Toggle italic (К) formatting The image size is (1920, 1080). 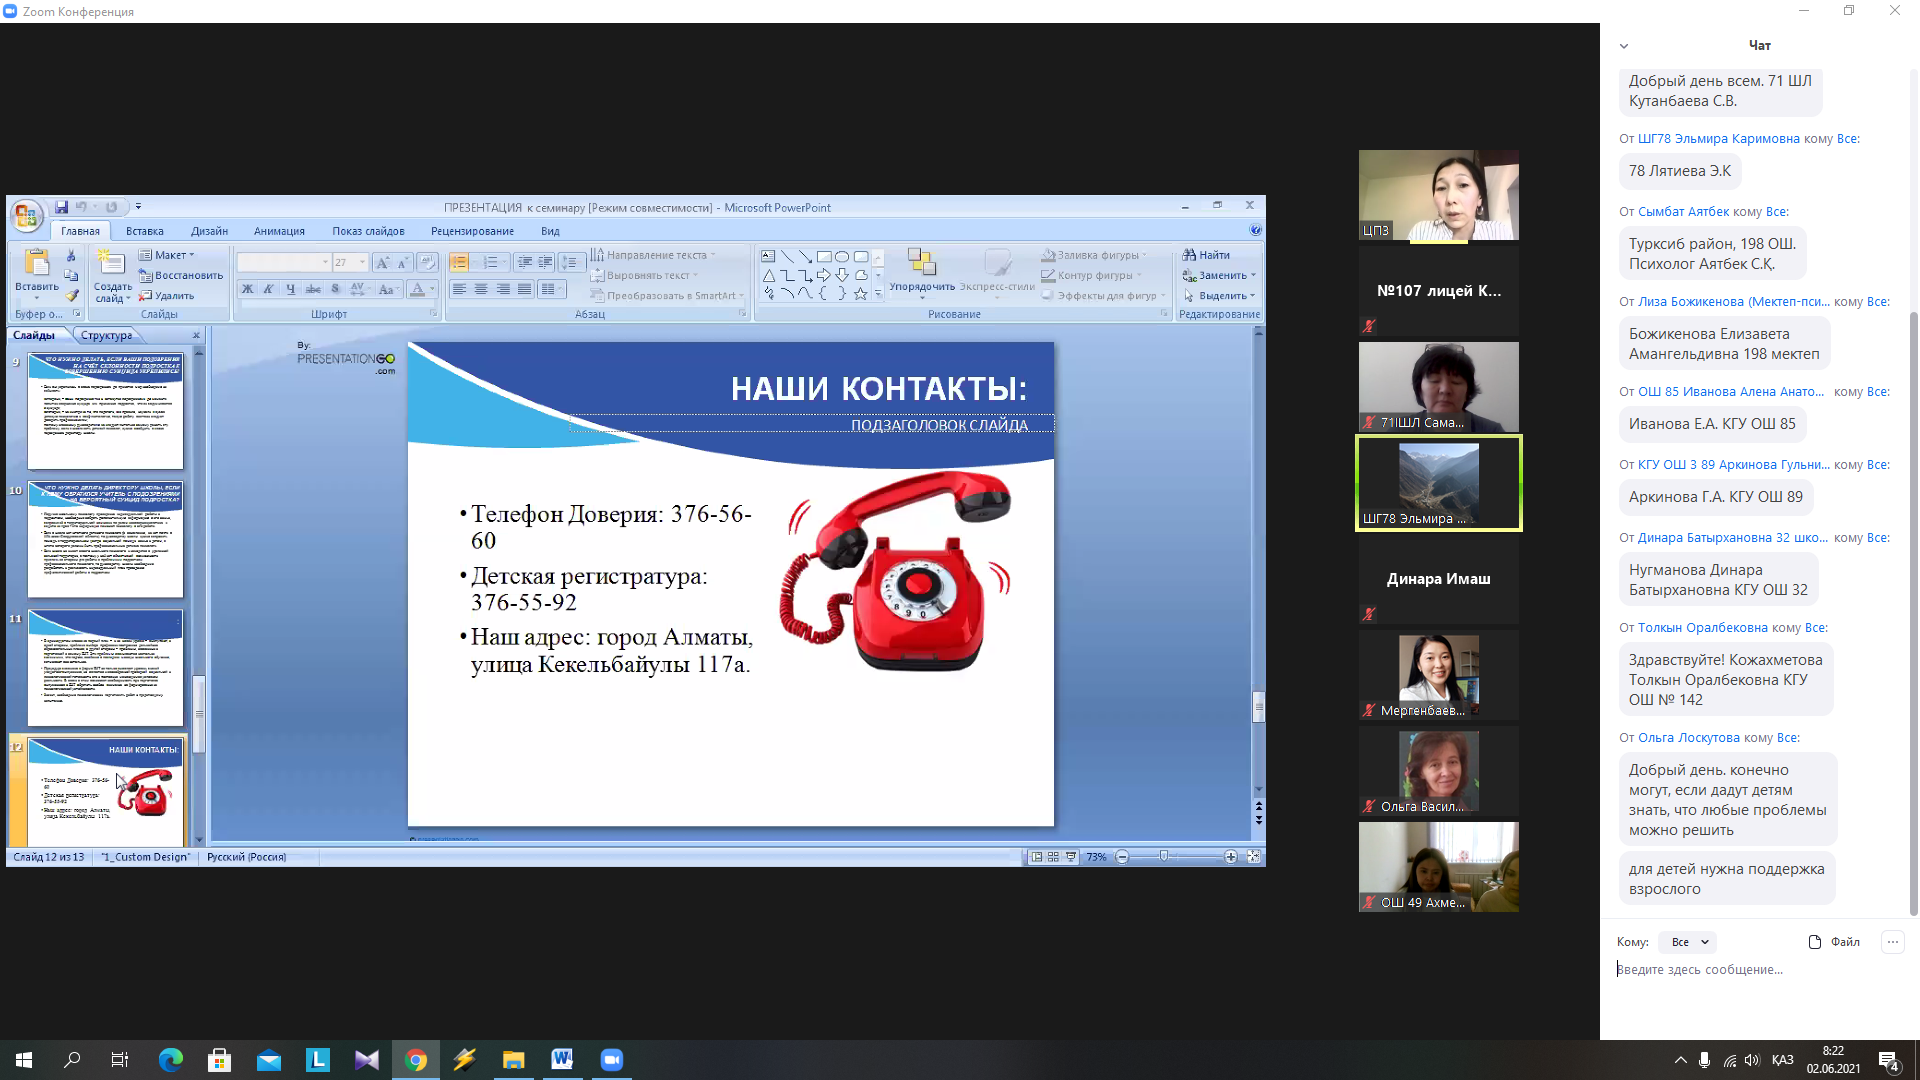268,289
